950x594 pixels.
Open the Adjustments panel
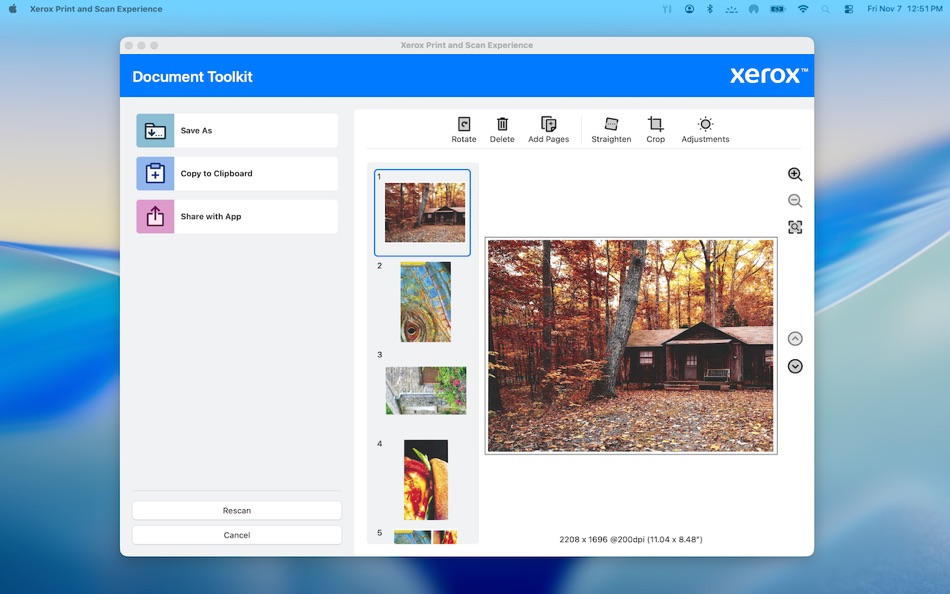pos(705,127)
